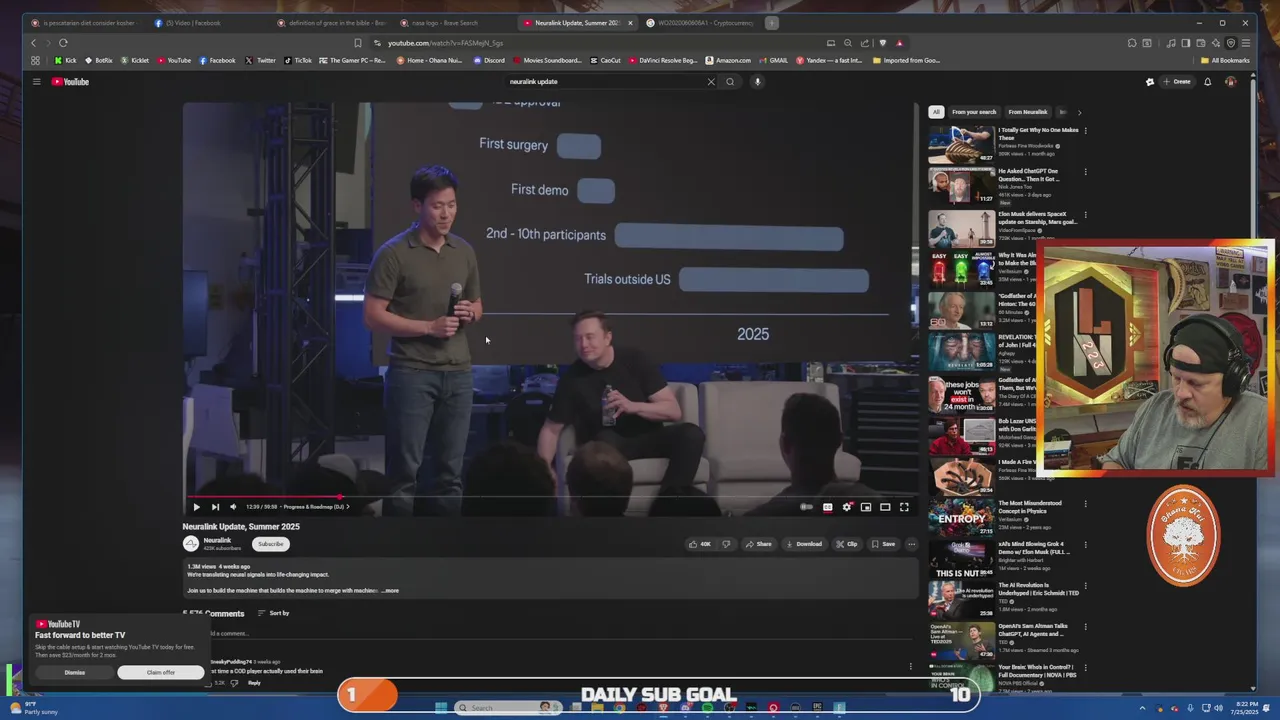1280x720 pixels.
Task: Open the Kick bookmark
Action: click(x=65, y=60)
